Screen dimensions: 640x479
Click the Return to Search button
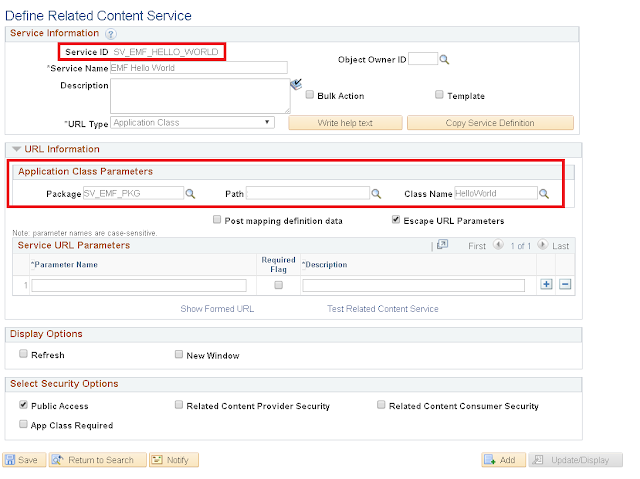(x=94, y=460)
